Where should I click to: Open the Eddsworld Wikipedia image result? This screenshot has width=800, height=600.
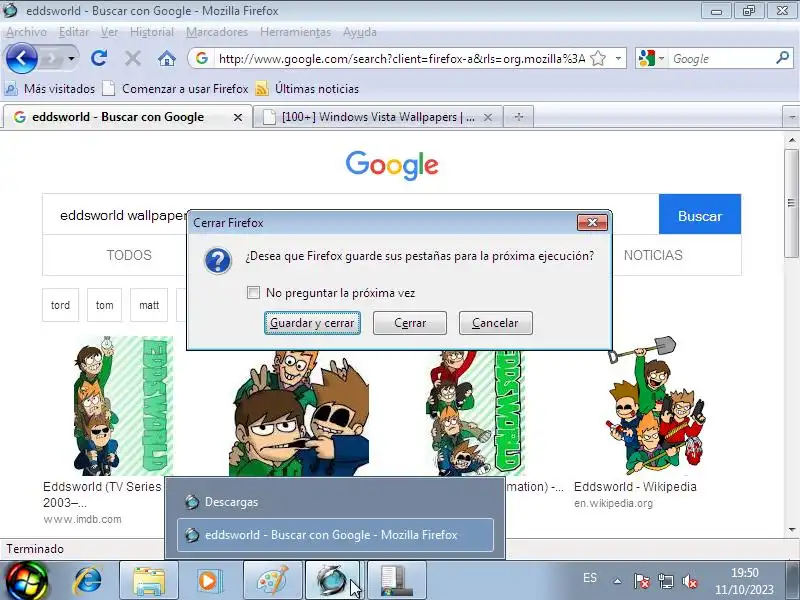point(657,406)
